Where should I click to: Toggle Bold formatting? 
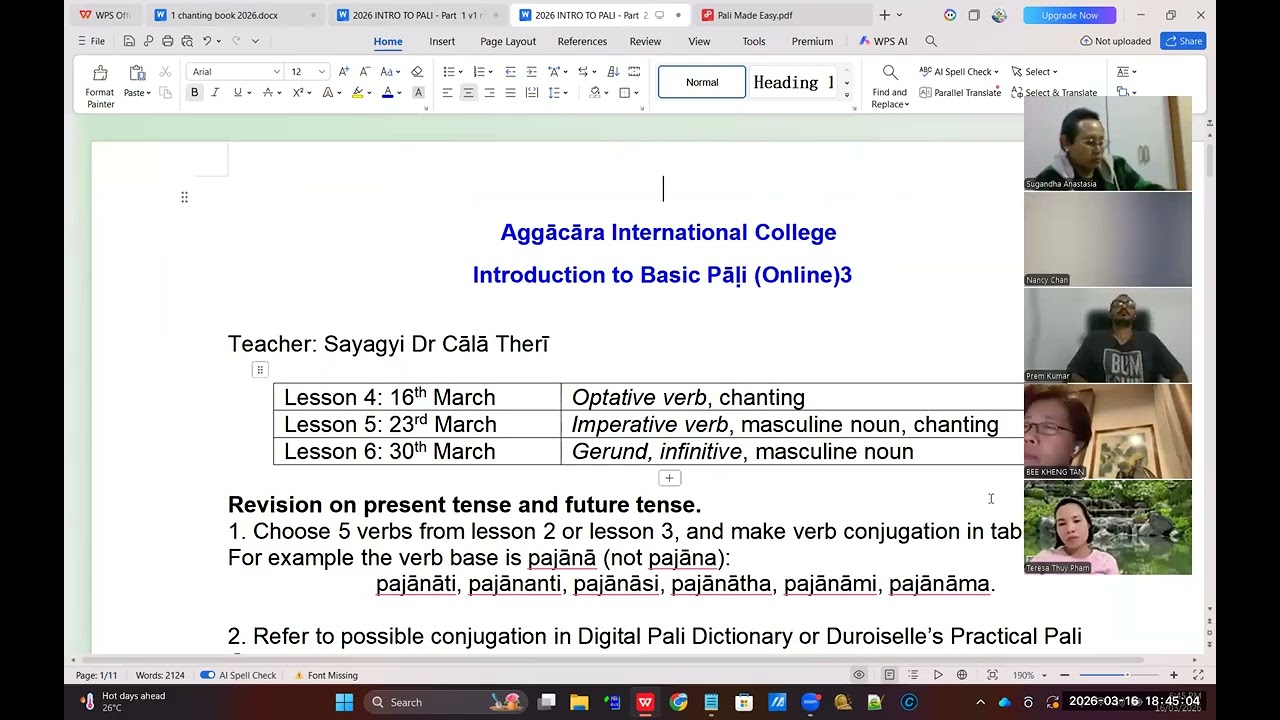tap(194, 93)
